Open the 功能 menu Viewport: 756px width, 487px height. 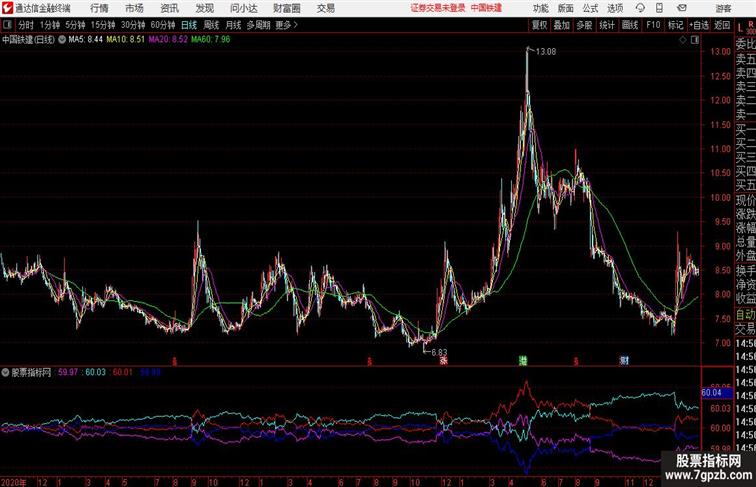click(540, 8)
